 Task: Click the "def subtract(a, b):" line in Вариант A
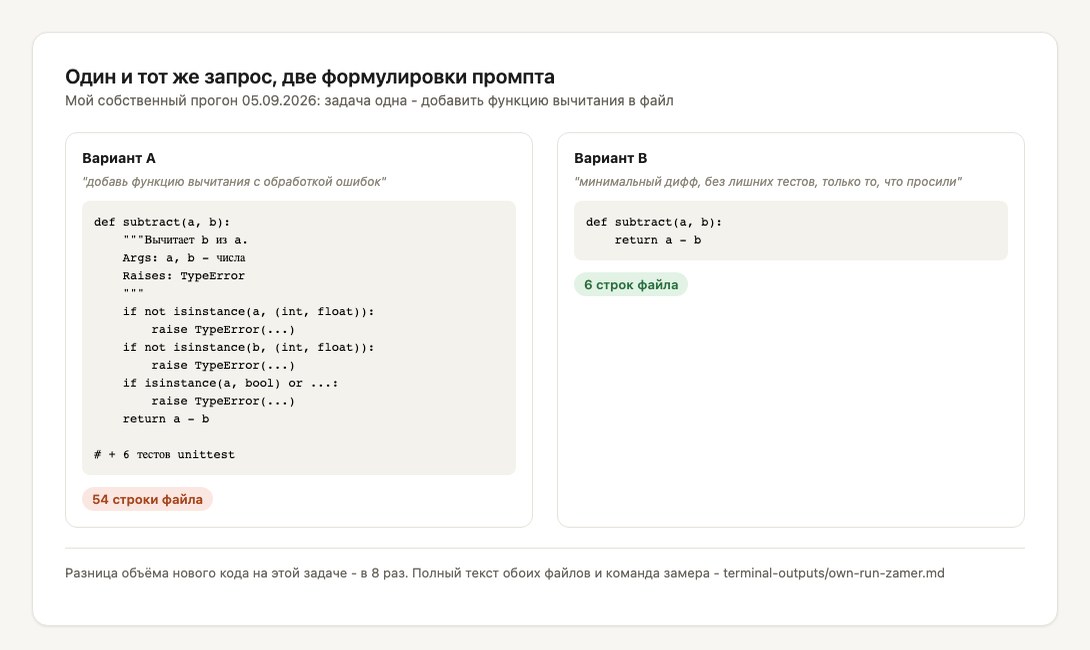(162, 222)
